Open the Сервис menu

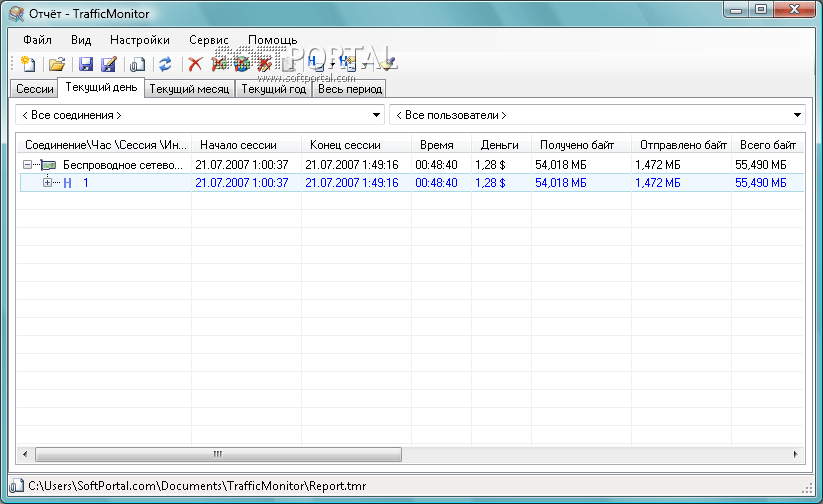tap(209, 40)
